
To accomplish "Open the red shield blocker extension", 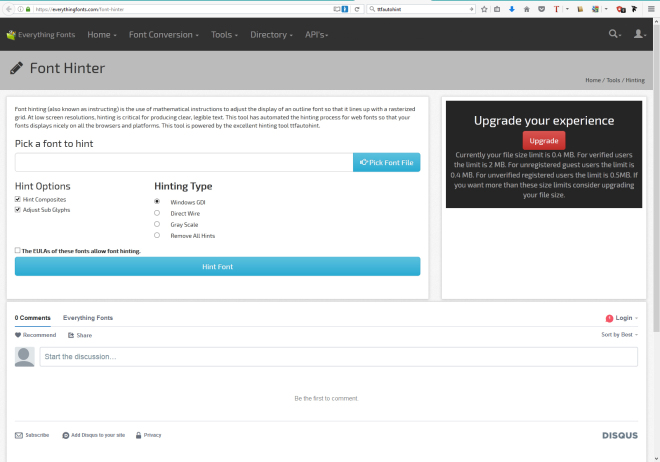I will pyautogui.click(x=620, y=9).
